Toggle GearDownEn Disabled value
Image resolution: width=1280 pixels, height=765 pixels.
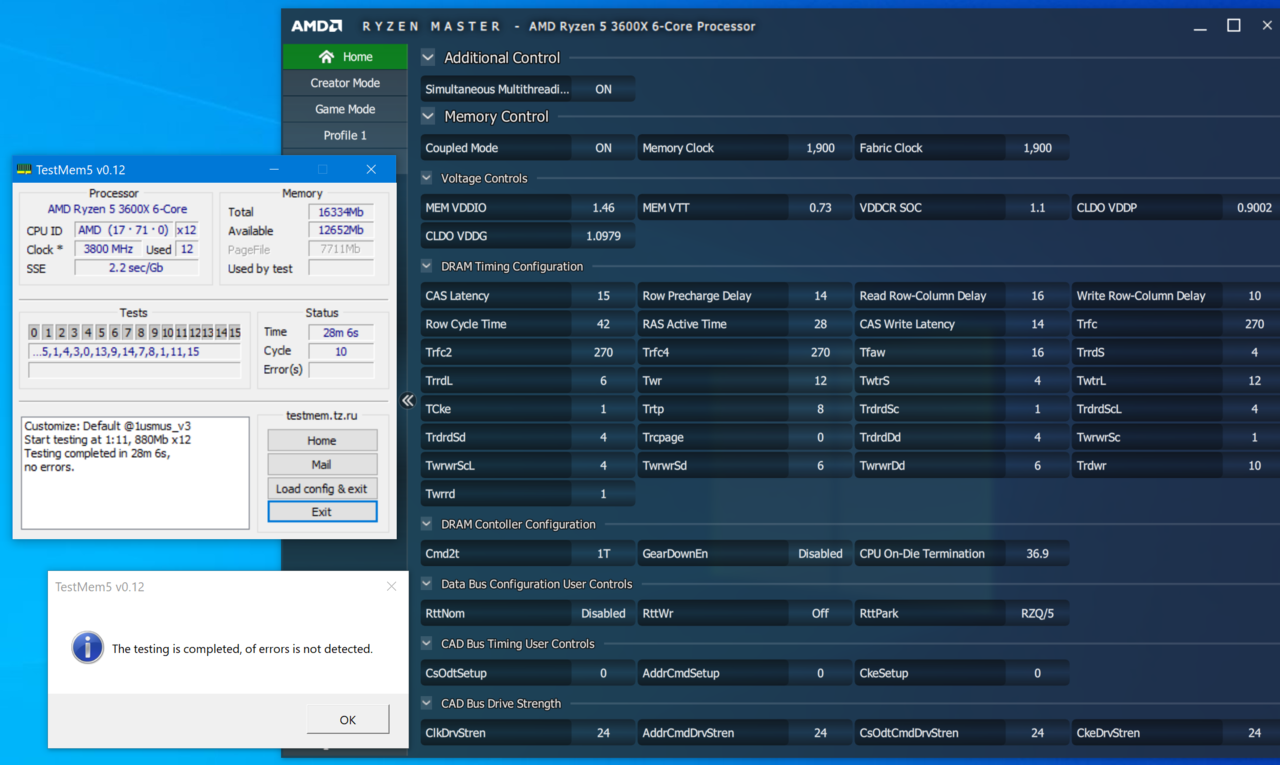[x=820, y=554]
